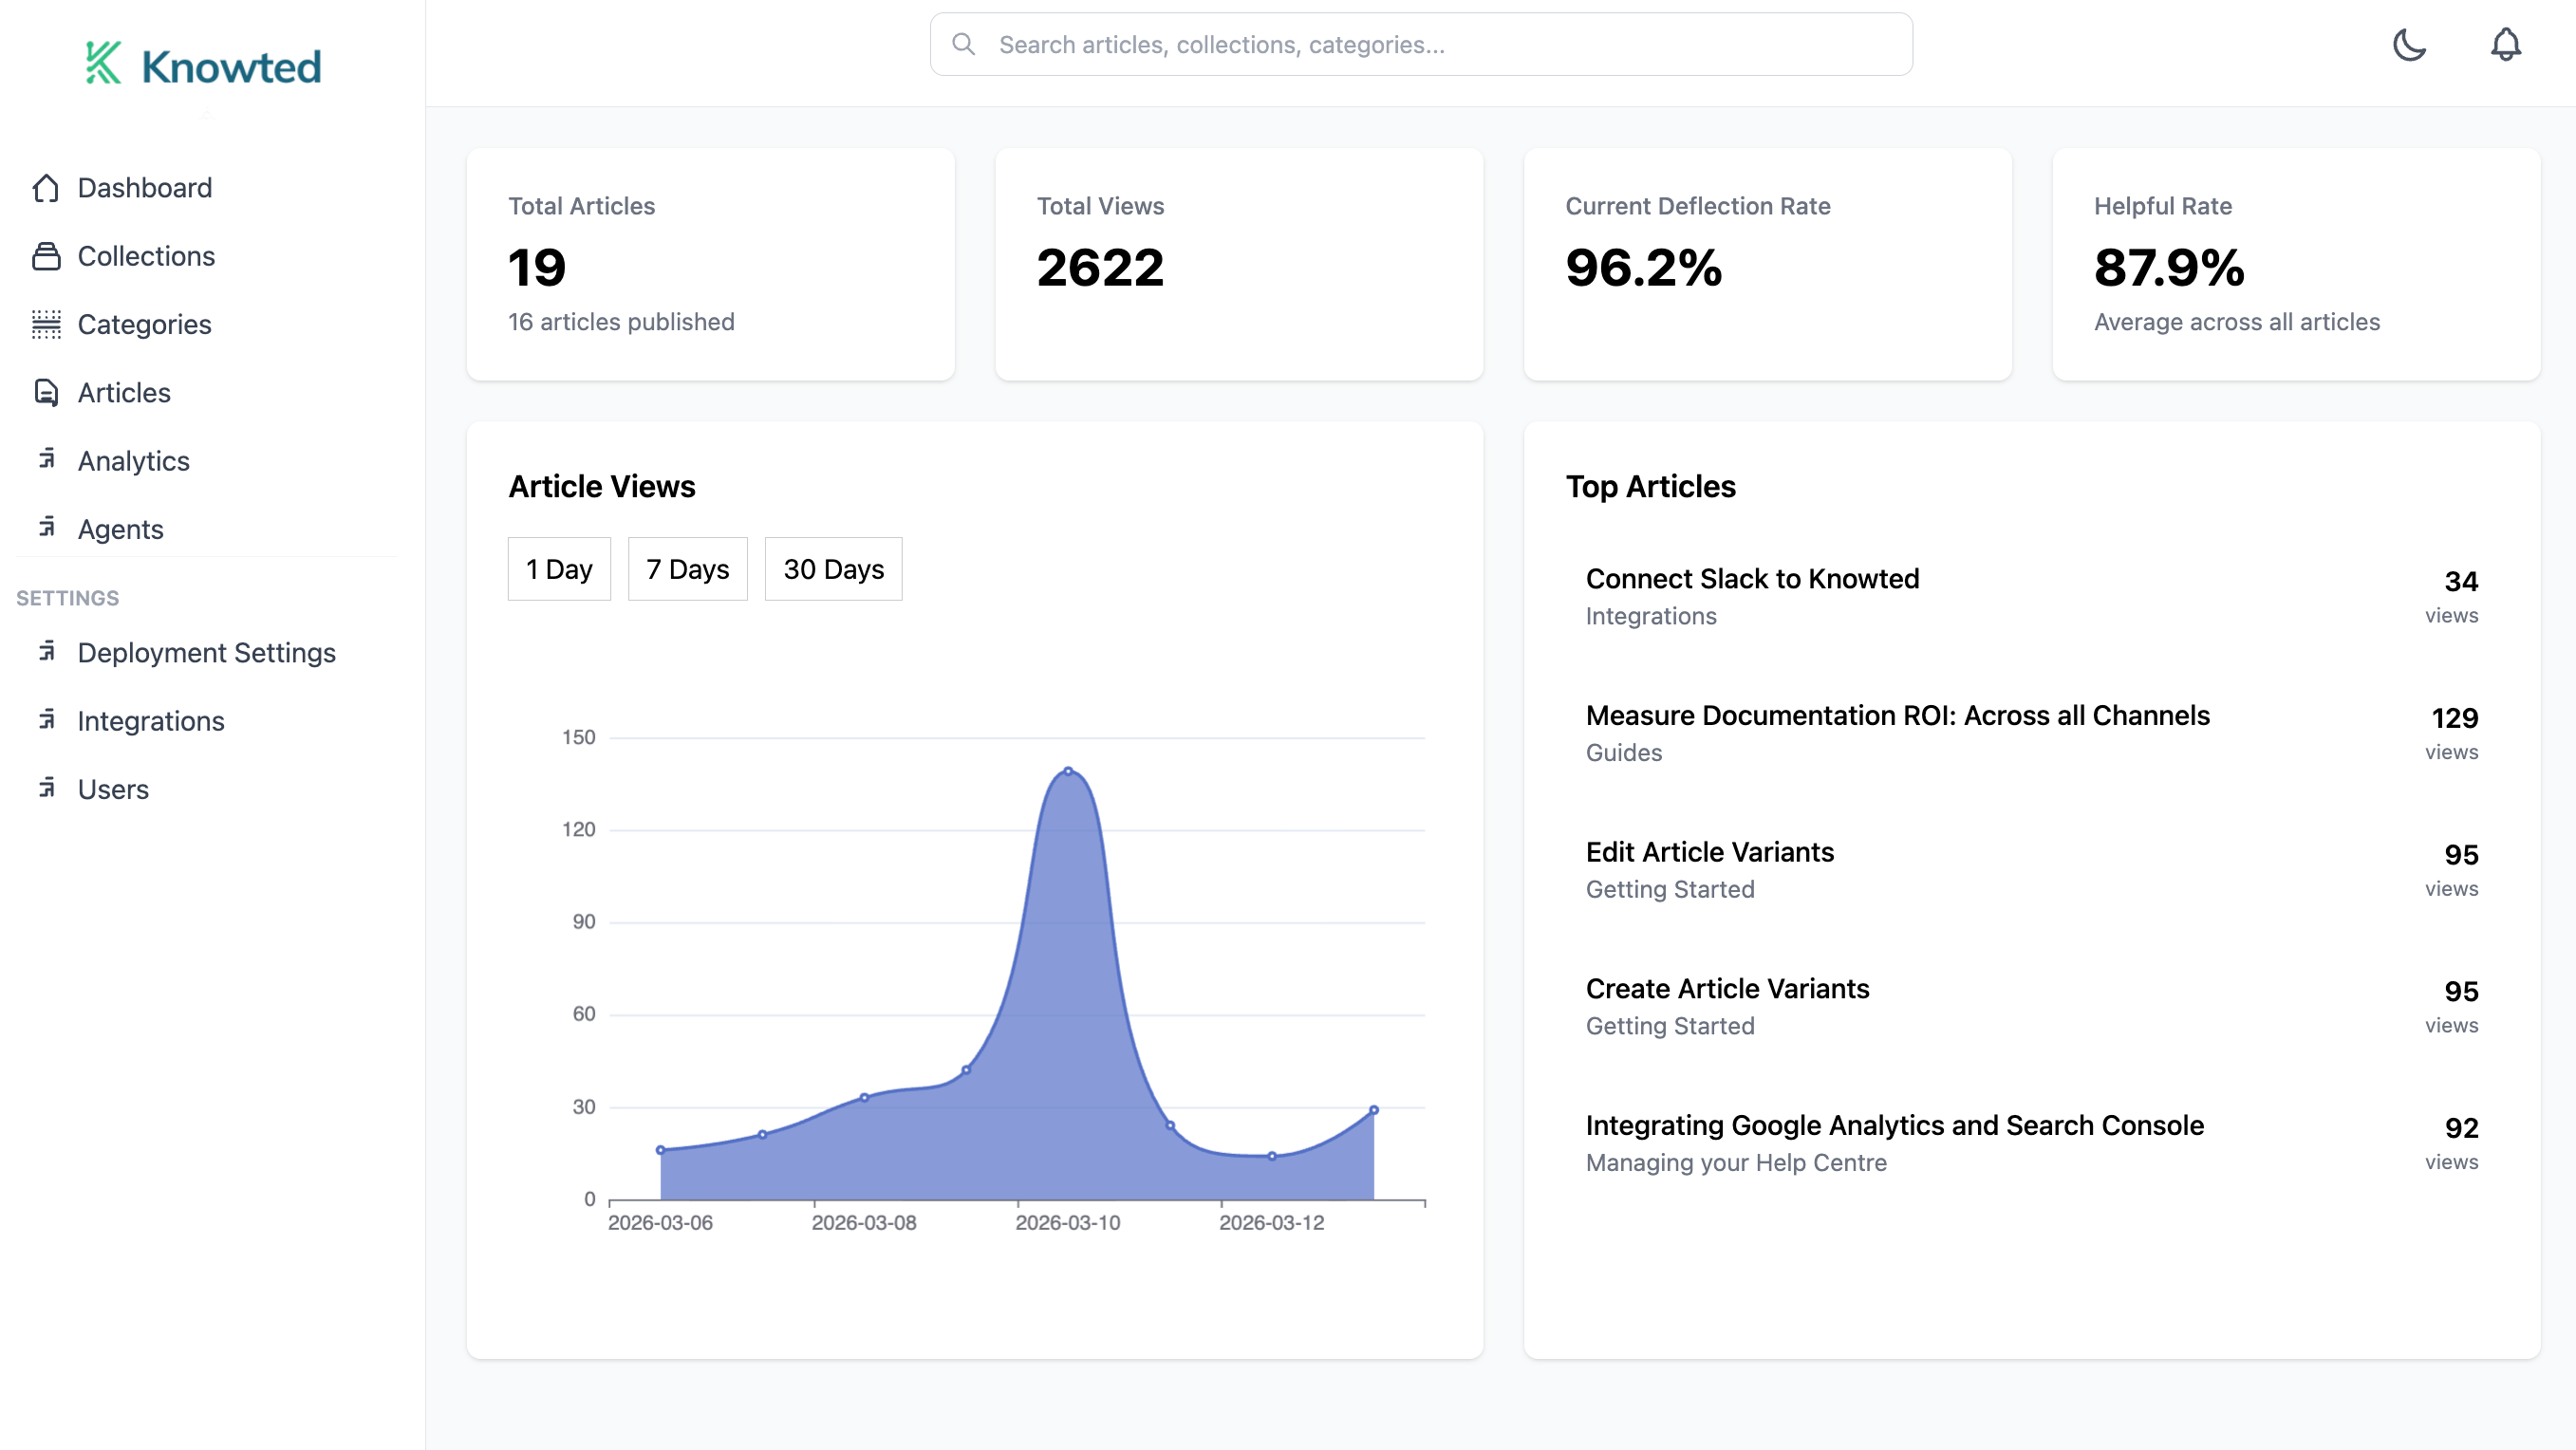Click the 2026-03-12 axis label
2576x1450 pixels.
tap(1271, 1223)
